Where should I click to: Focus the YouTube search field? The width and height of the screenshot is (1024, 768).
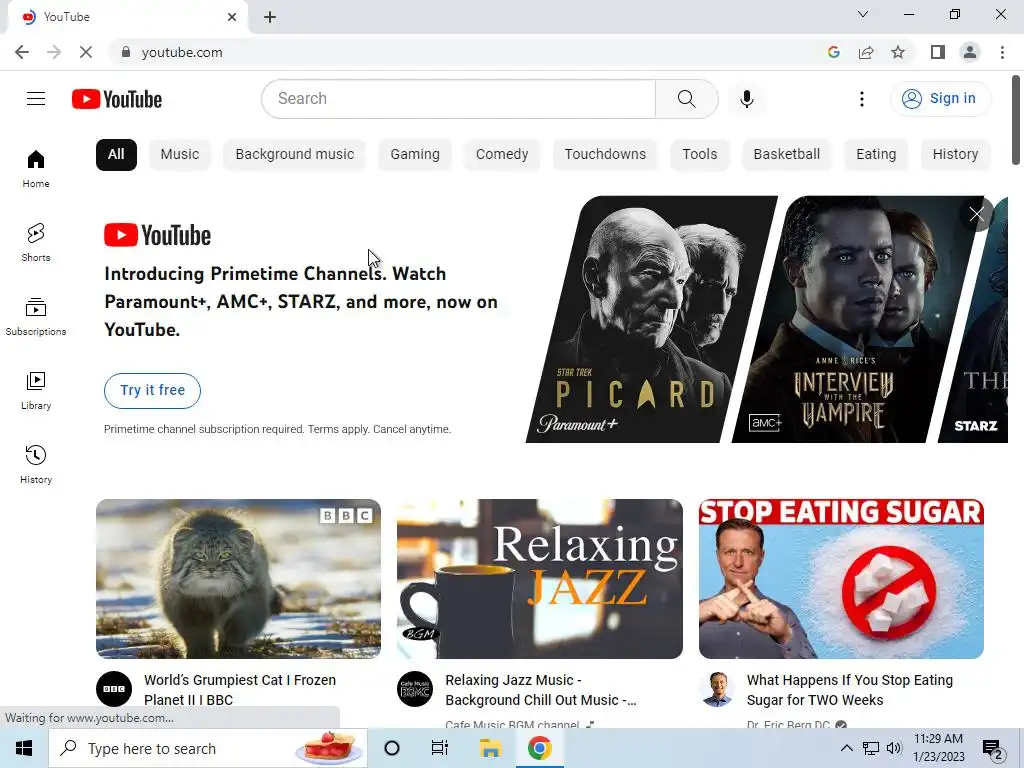tap(458, 99)
